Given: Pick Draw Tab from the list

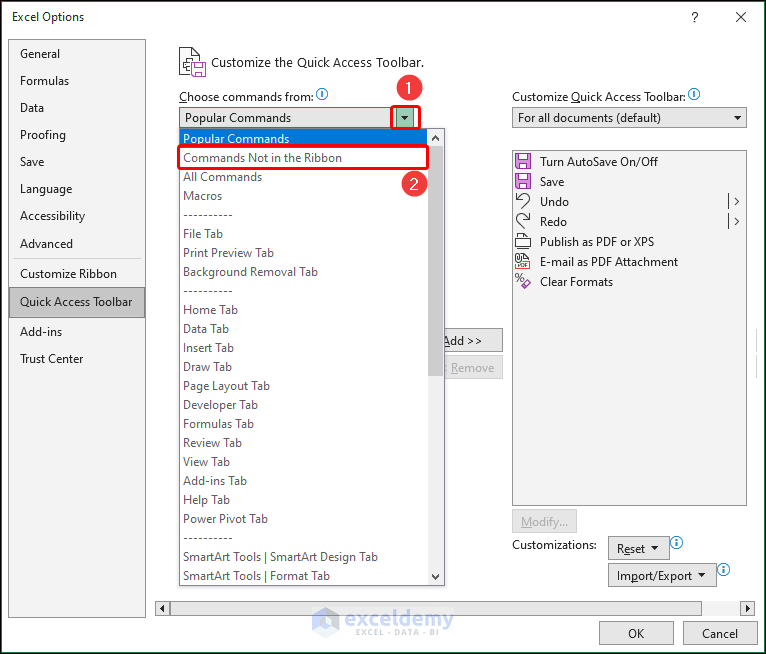Looking at the screenshot, I should (x=303, y=367).
